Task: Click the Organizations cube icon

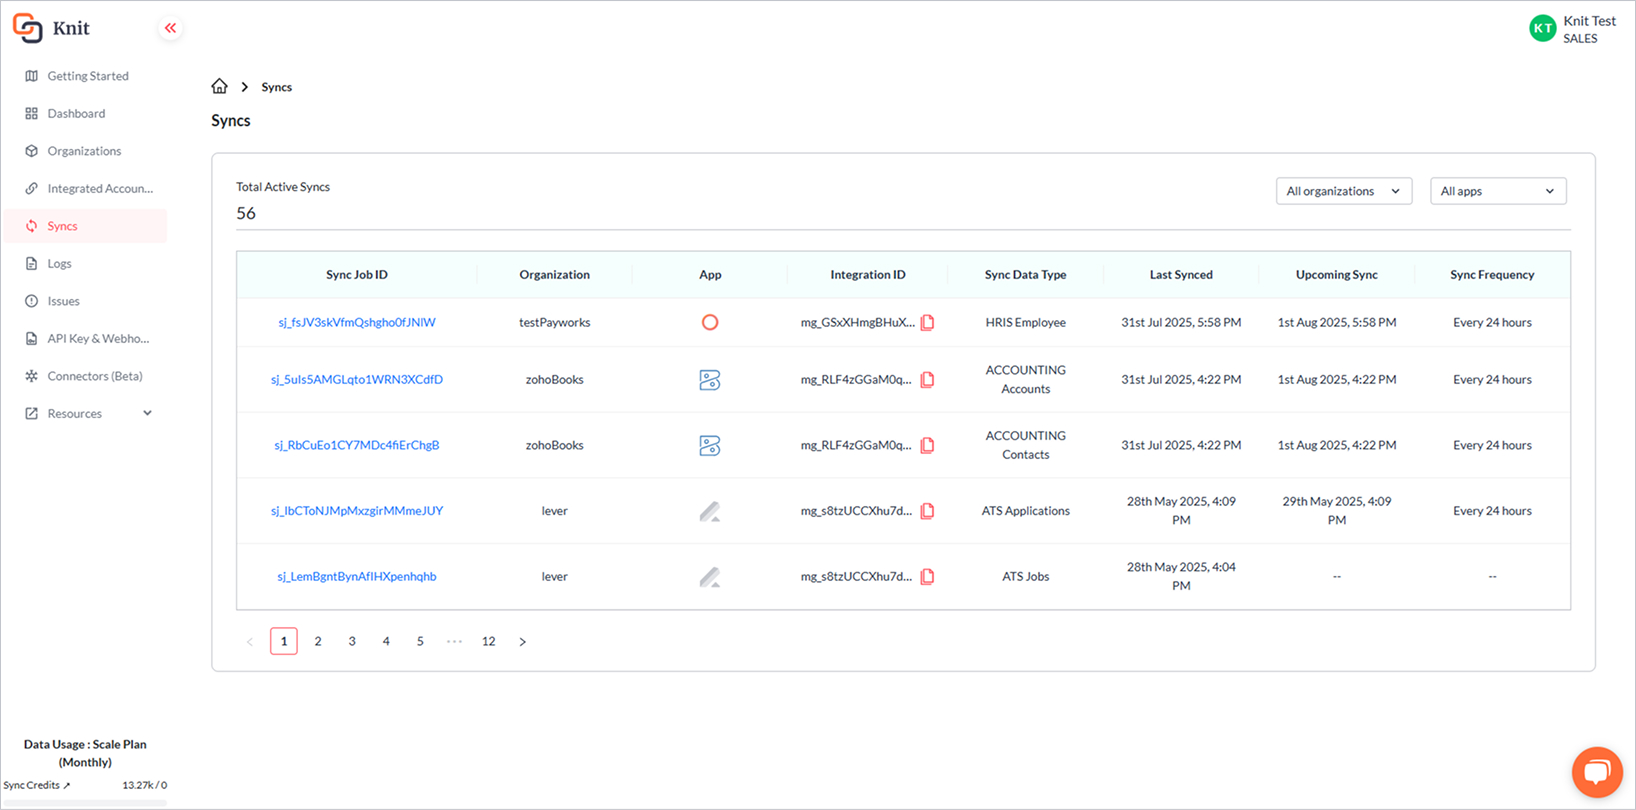Action: [31, 151]
